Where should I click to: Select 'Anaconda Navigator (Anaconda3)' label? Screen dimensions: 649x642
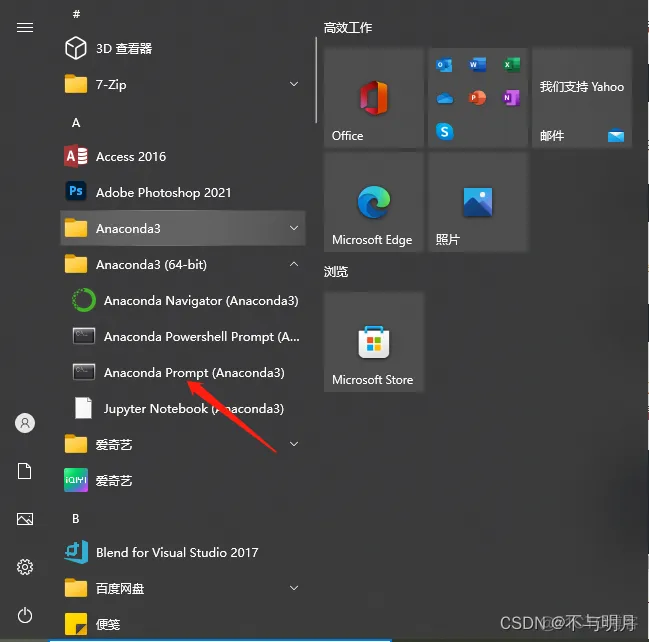201,301
